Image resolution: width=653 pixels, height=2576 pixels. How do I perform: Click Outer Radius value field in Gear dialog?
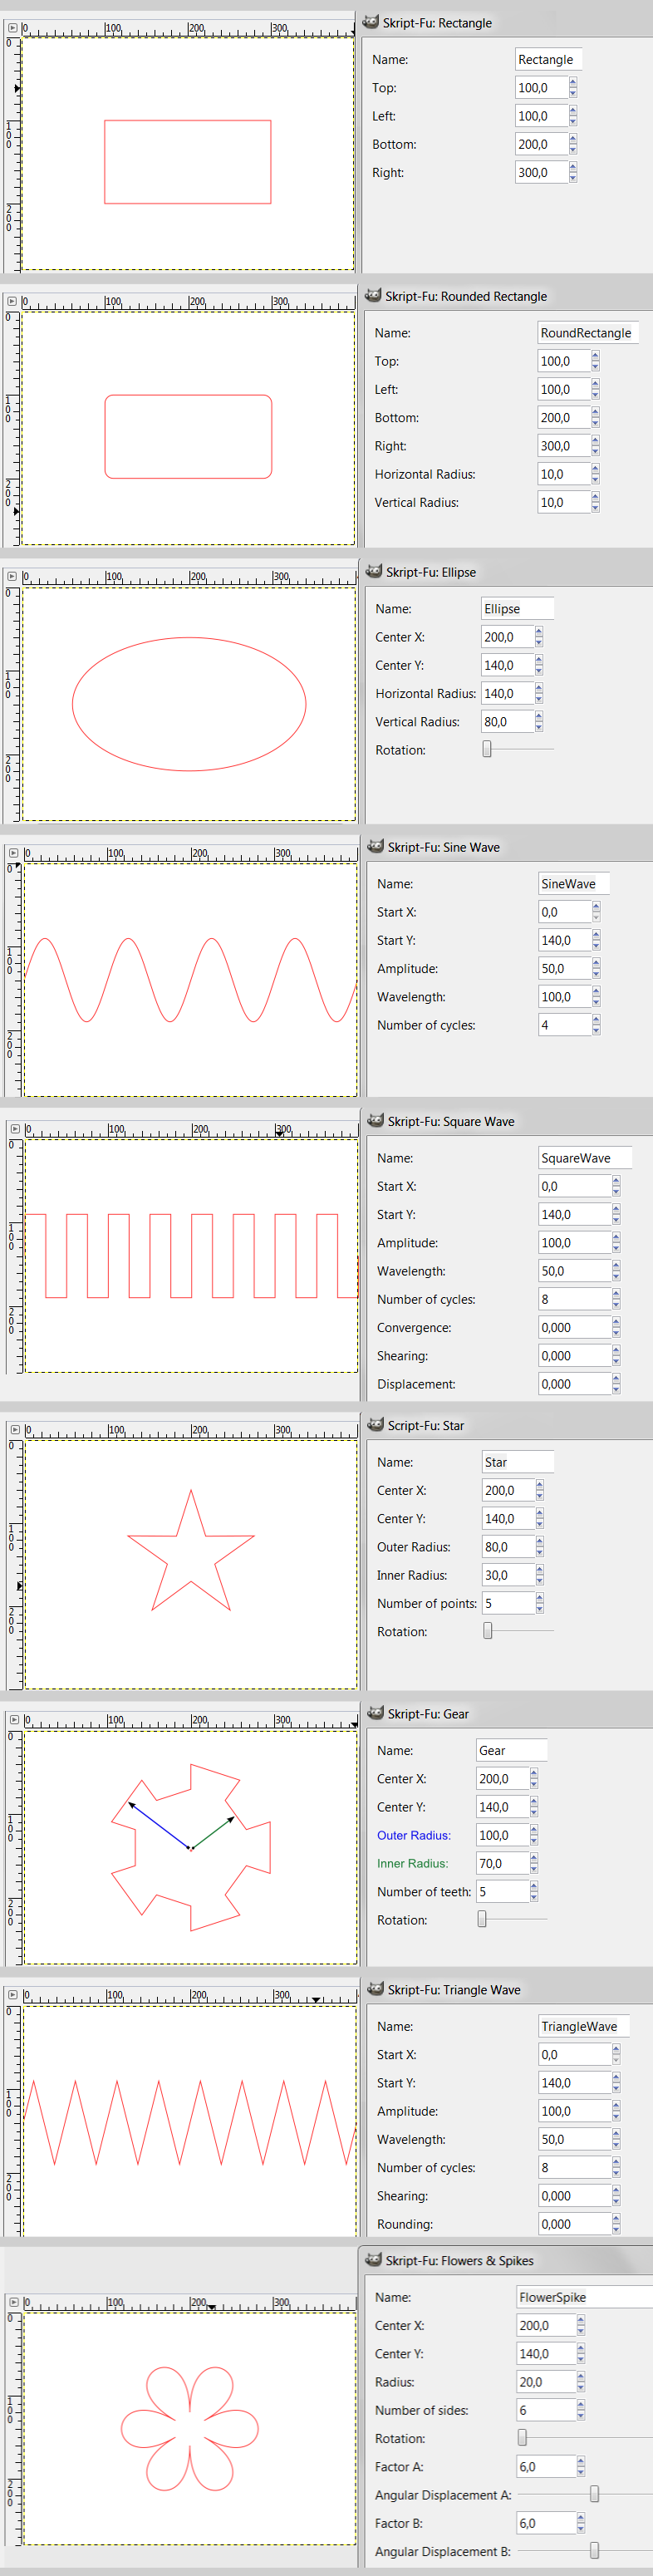503,1834
